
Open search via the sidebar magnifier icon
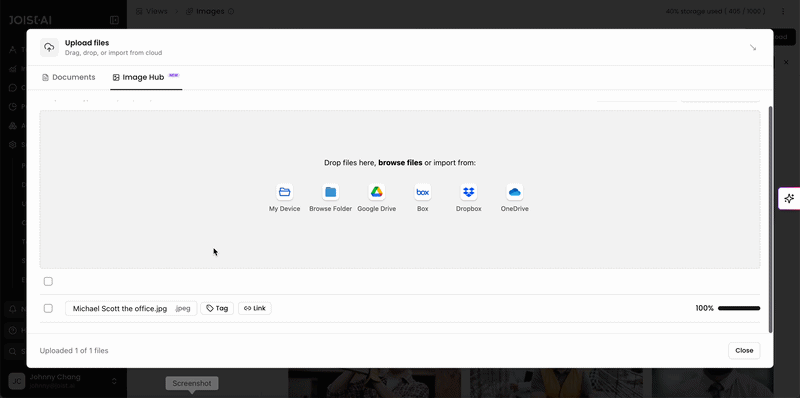13,351
